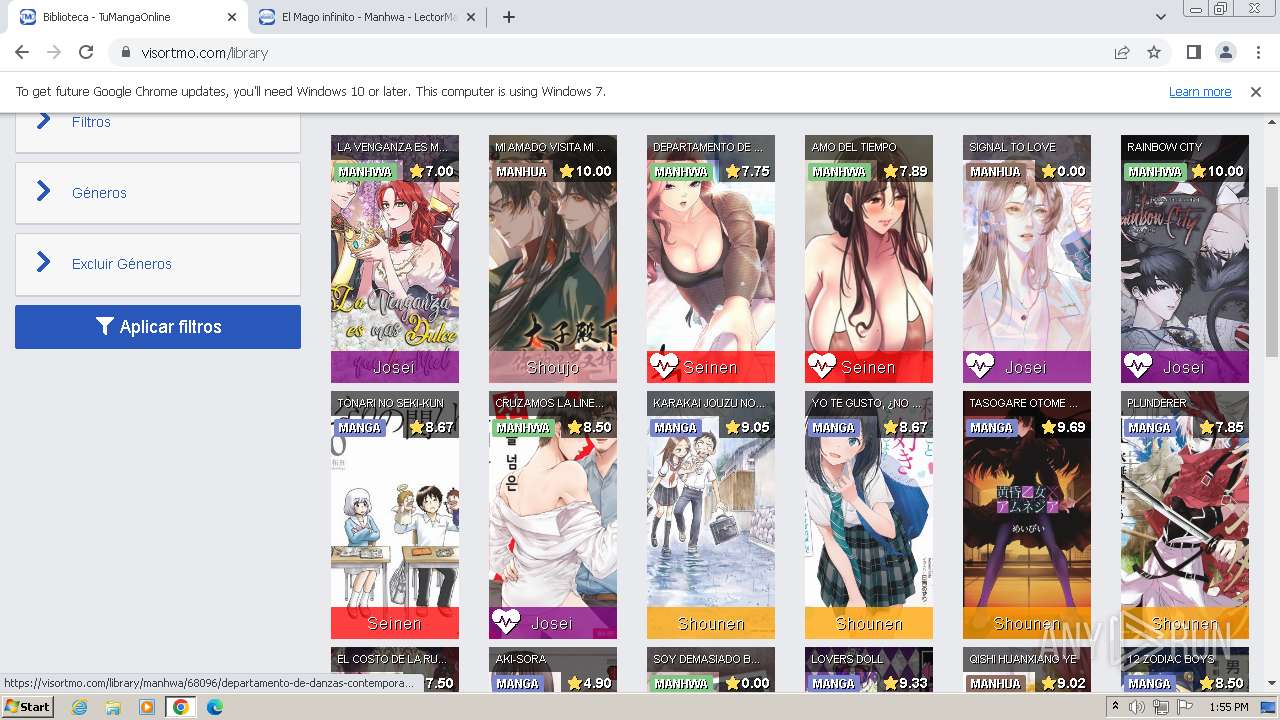Reload the current page
Viewport: 1280px width, 720px height.
[86, 52]
